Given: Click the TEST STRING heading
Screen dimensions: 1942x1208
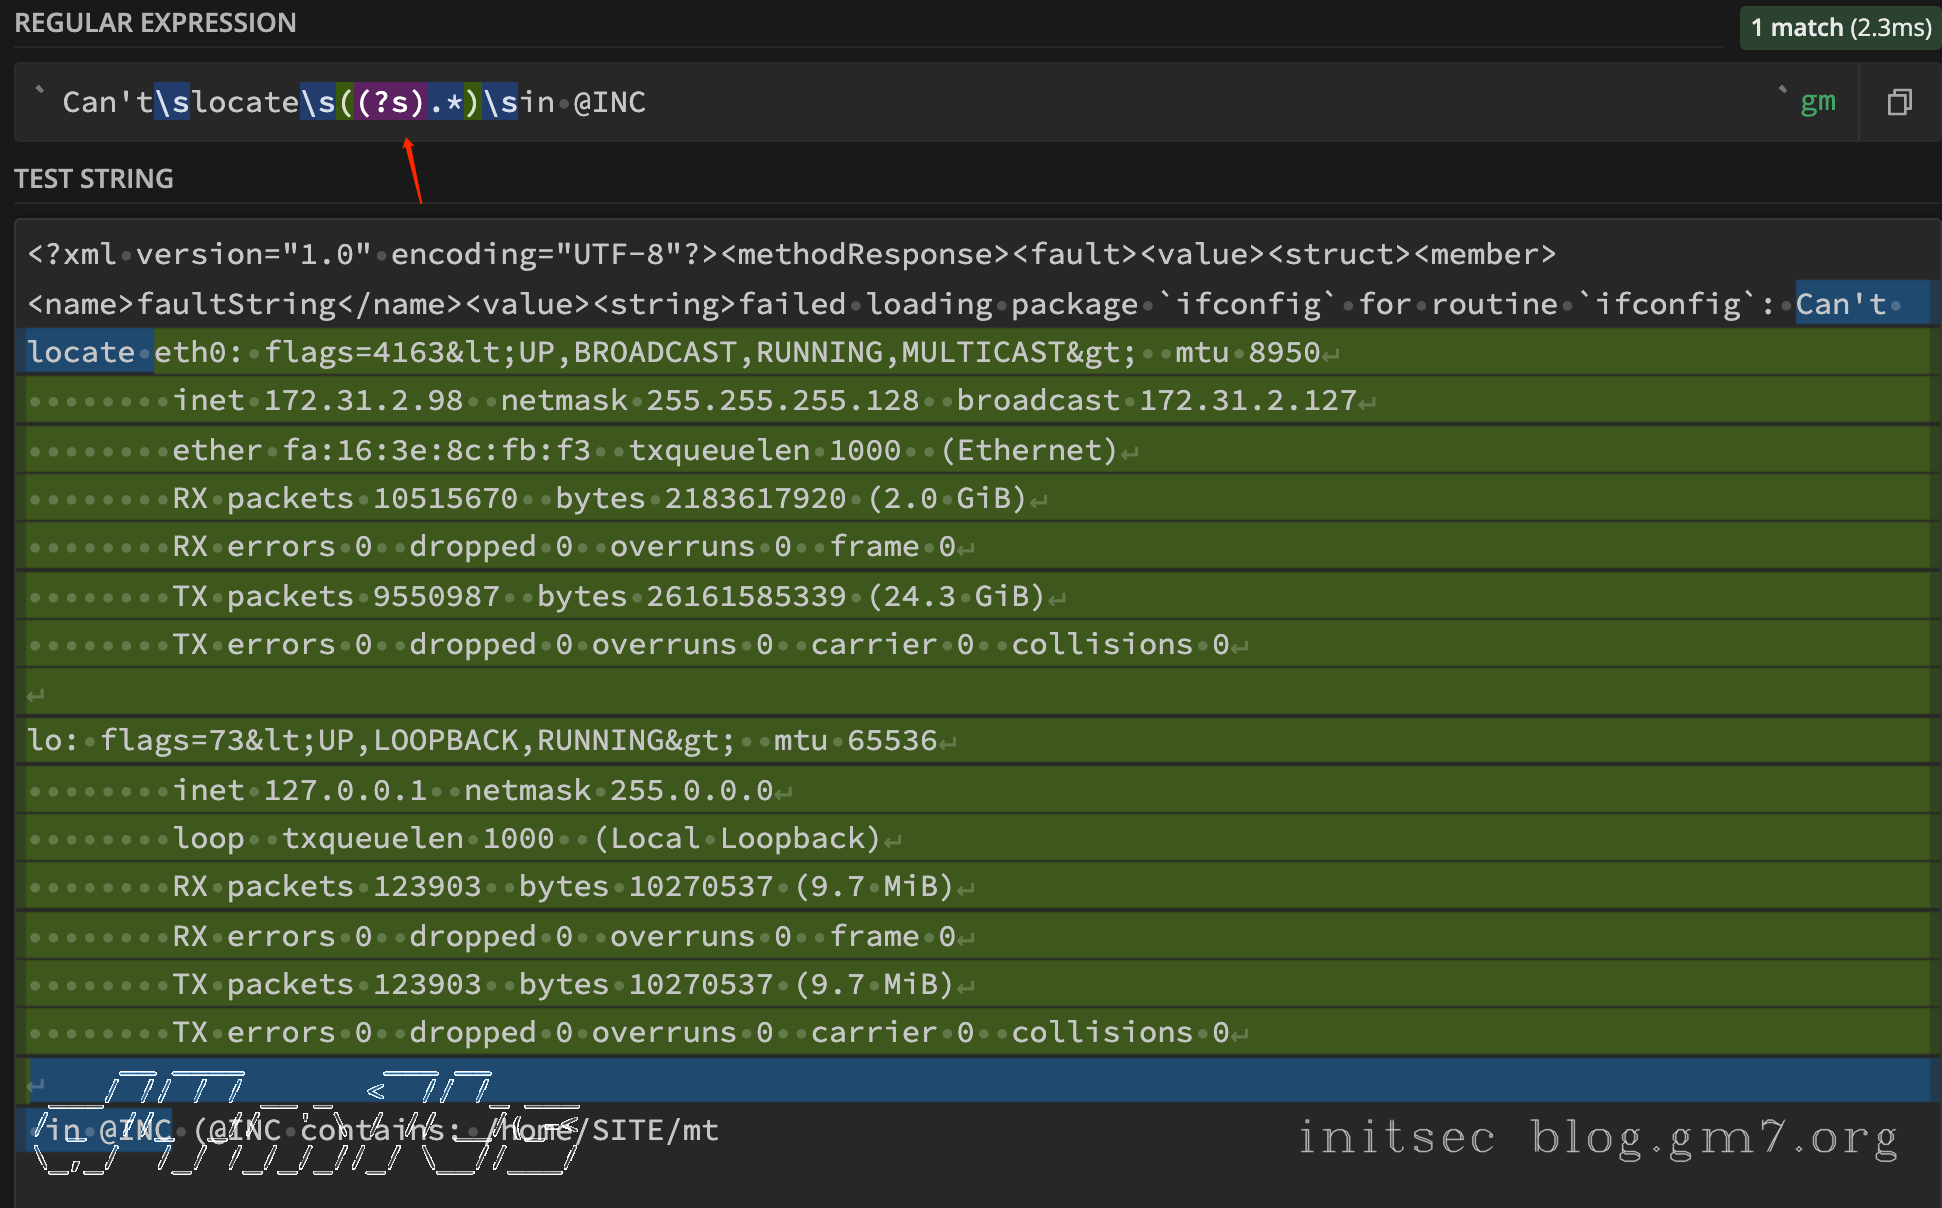Looking at the screenshot, I should [93, 179].
